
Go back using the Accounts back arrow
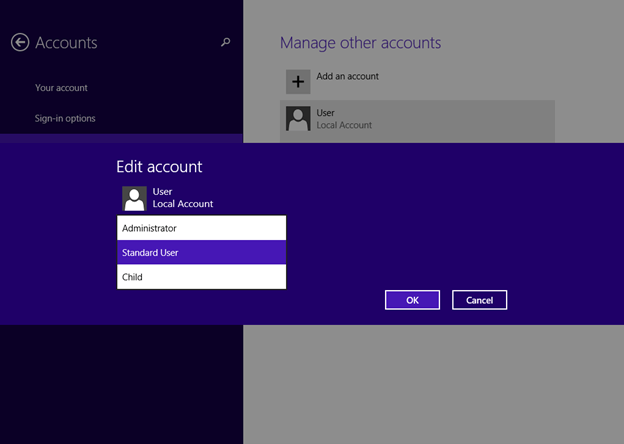tap(20, 42)
